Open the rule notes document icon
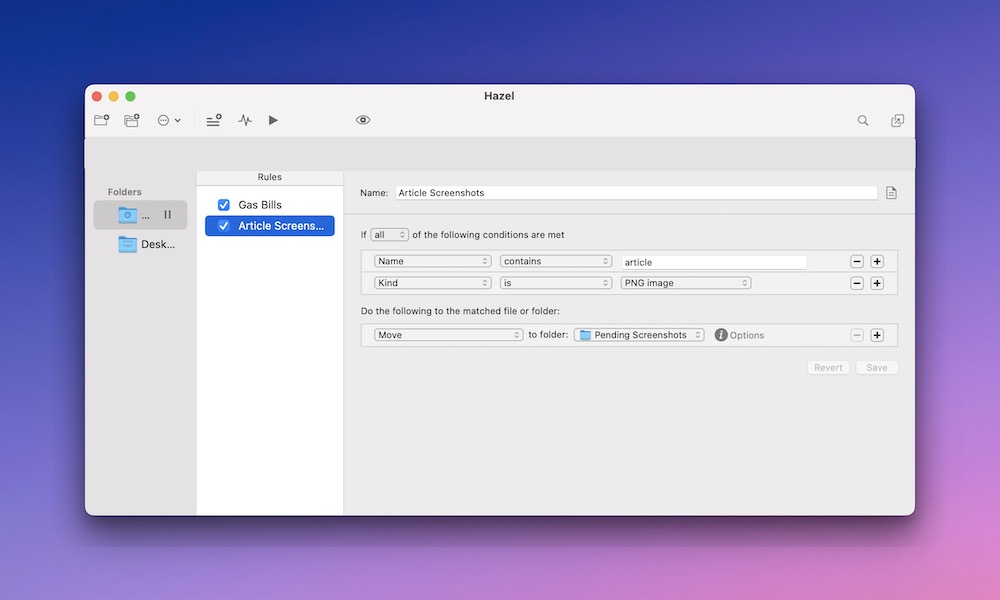Viewport: 1000px width, 600px height. tap(892, 193)
